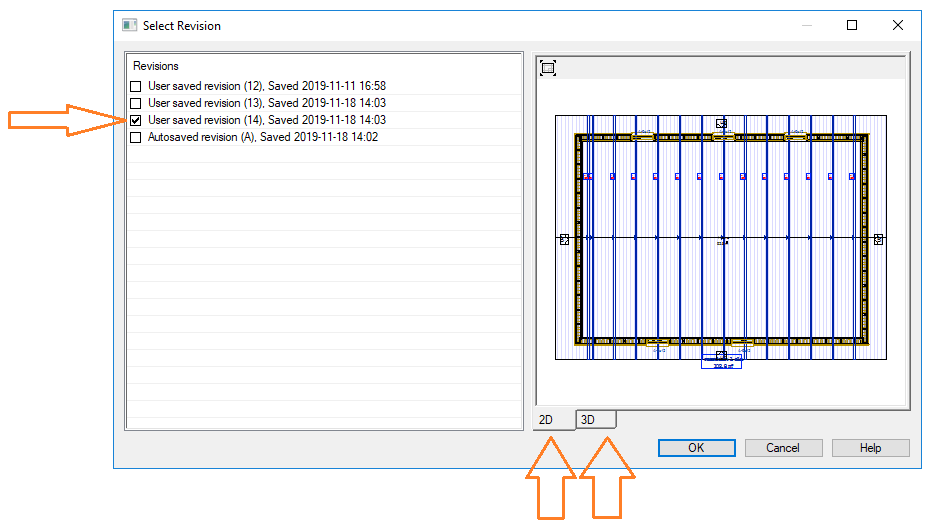
Task: Switch to the 3D preview tab
Action: (588, 420)
